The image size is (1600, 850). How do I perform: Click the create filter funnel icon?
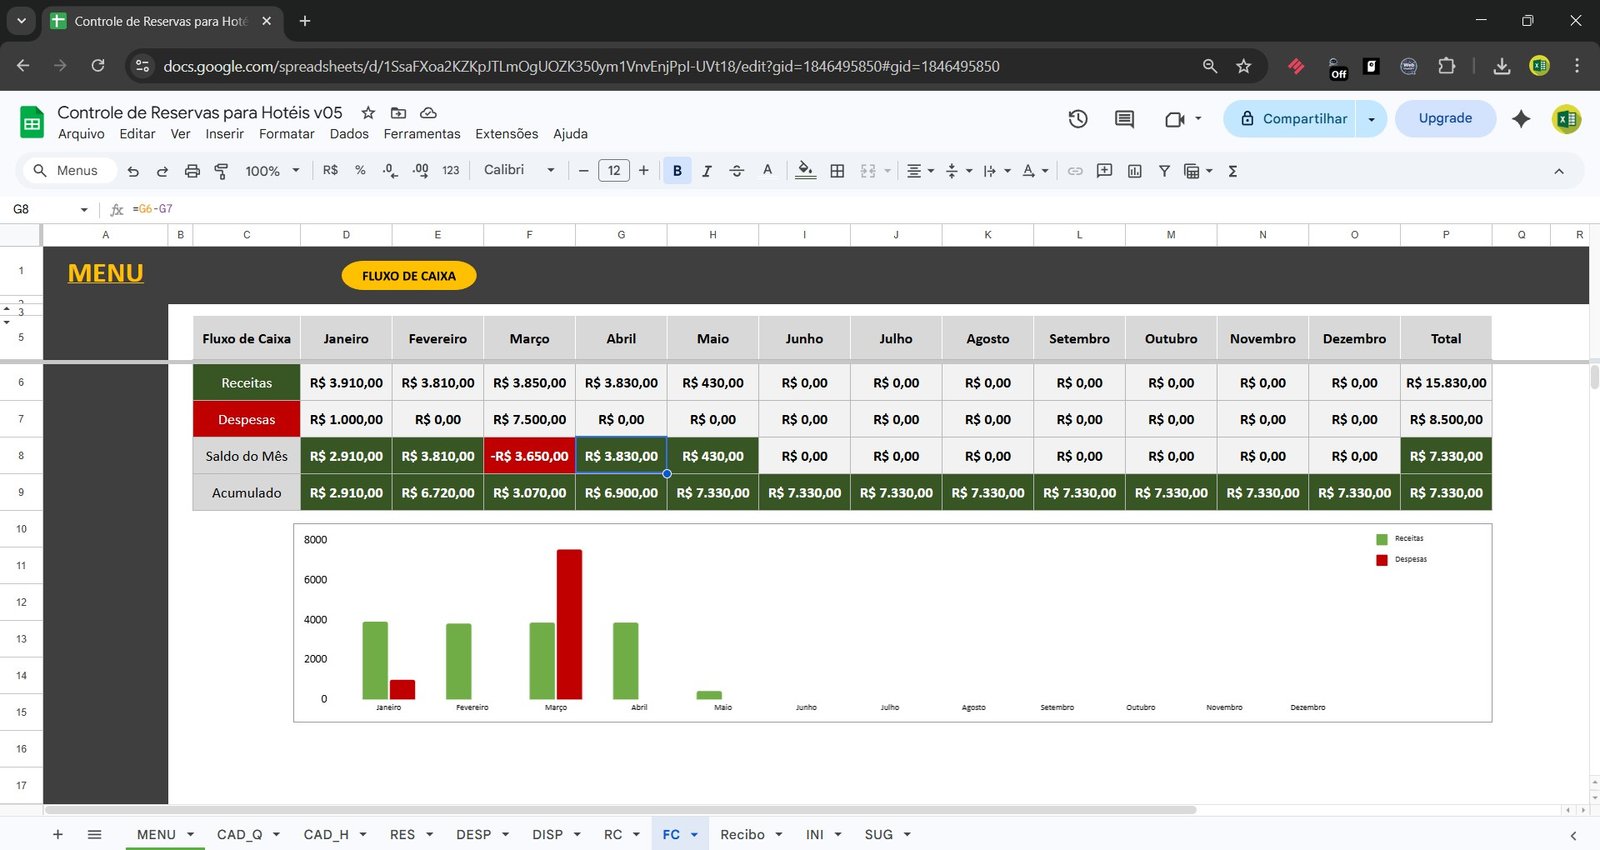[x=1164, y=171]
